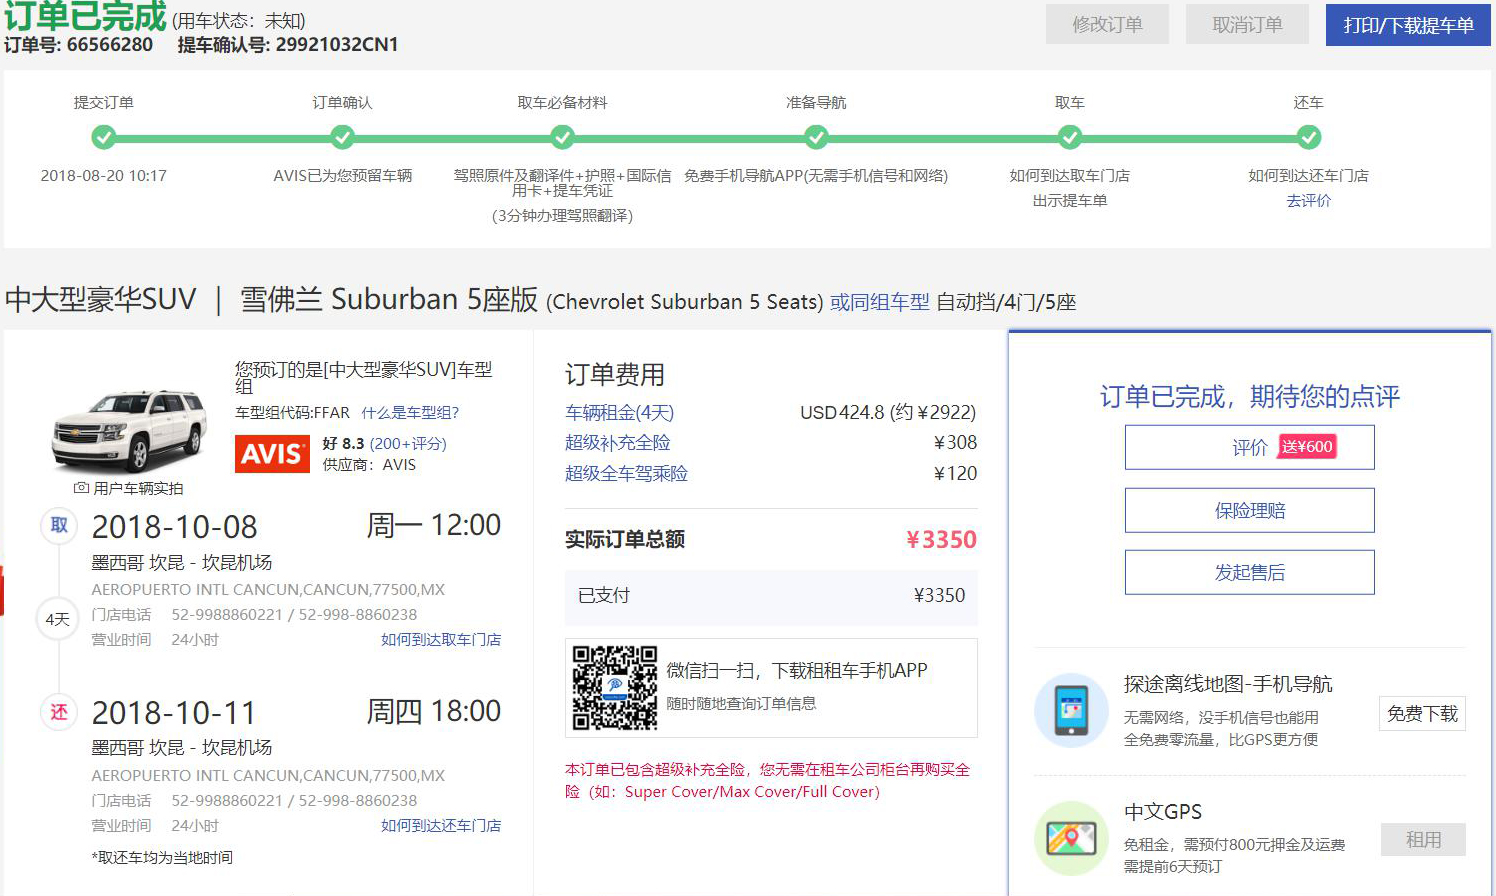Screen dimensions: 1496x896
Task: Click the total amount ¥3350 in red
Action: click(x=941, y=539)
